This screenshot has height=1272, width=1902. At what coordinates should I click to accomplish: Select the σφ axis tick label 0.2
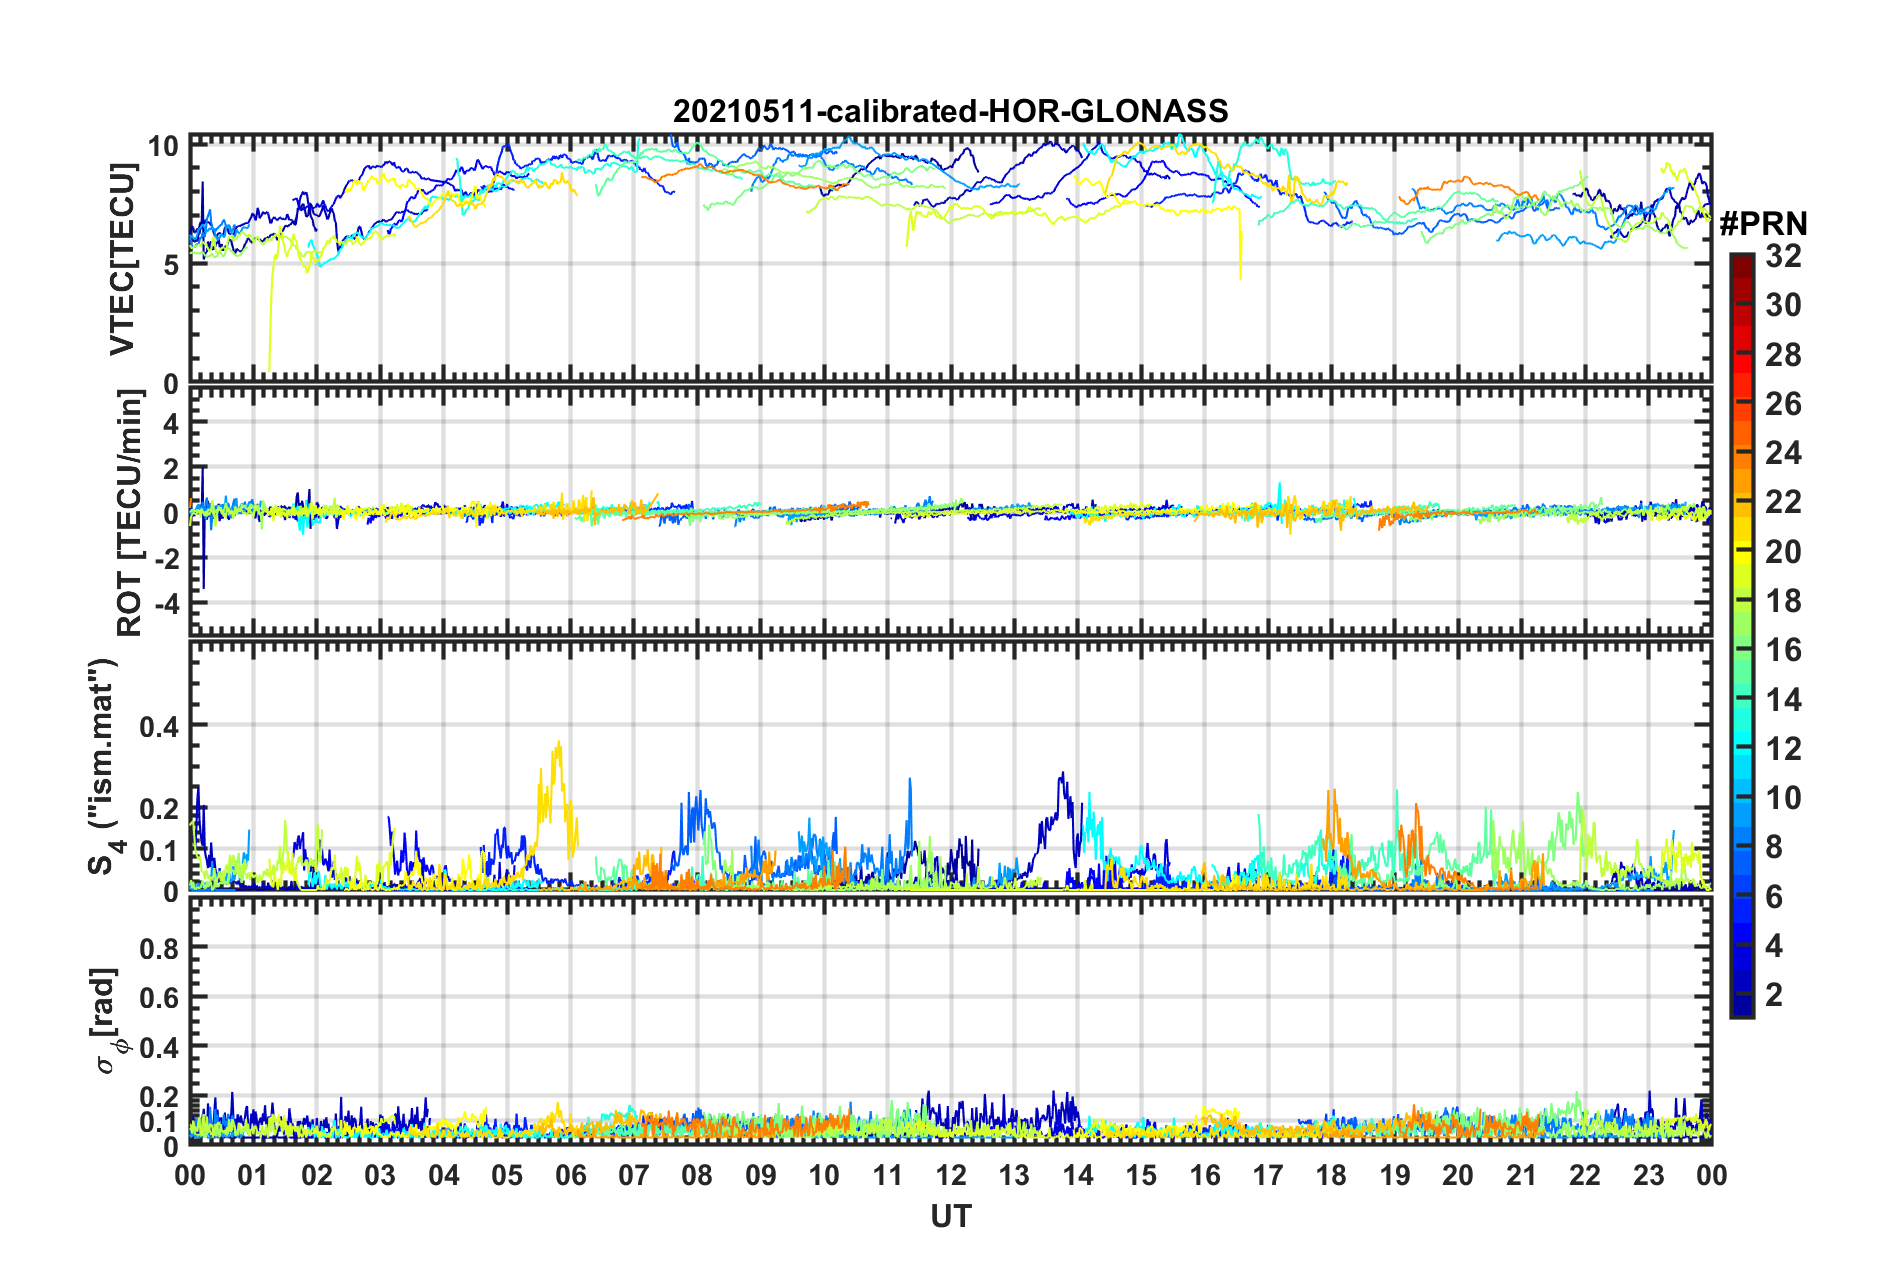click(x=159, y=1097)
